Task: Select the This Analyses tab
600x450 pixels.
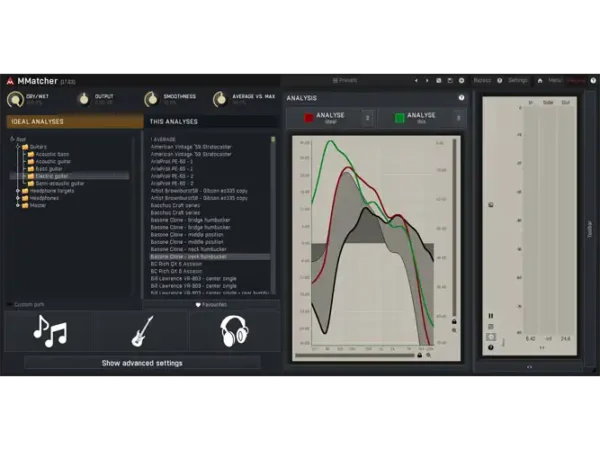Action: (211, 121)
